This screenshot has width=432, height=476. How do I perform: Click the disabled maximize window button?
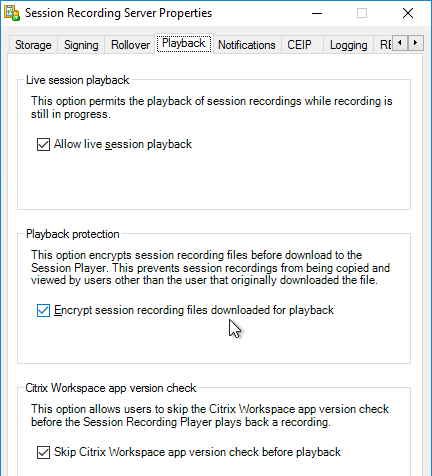tap(362, 13)
